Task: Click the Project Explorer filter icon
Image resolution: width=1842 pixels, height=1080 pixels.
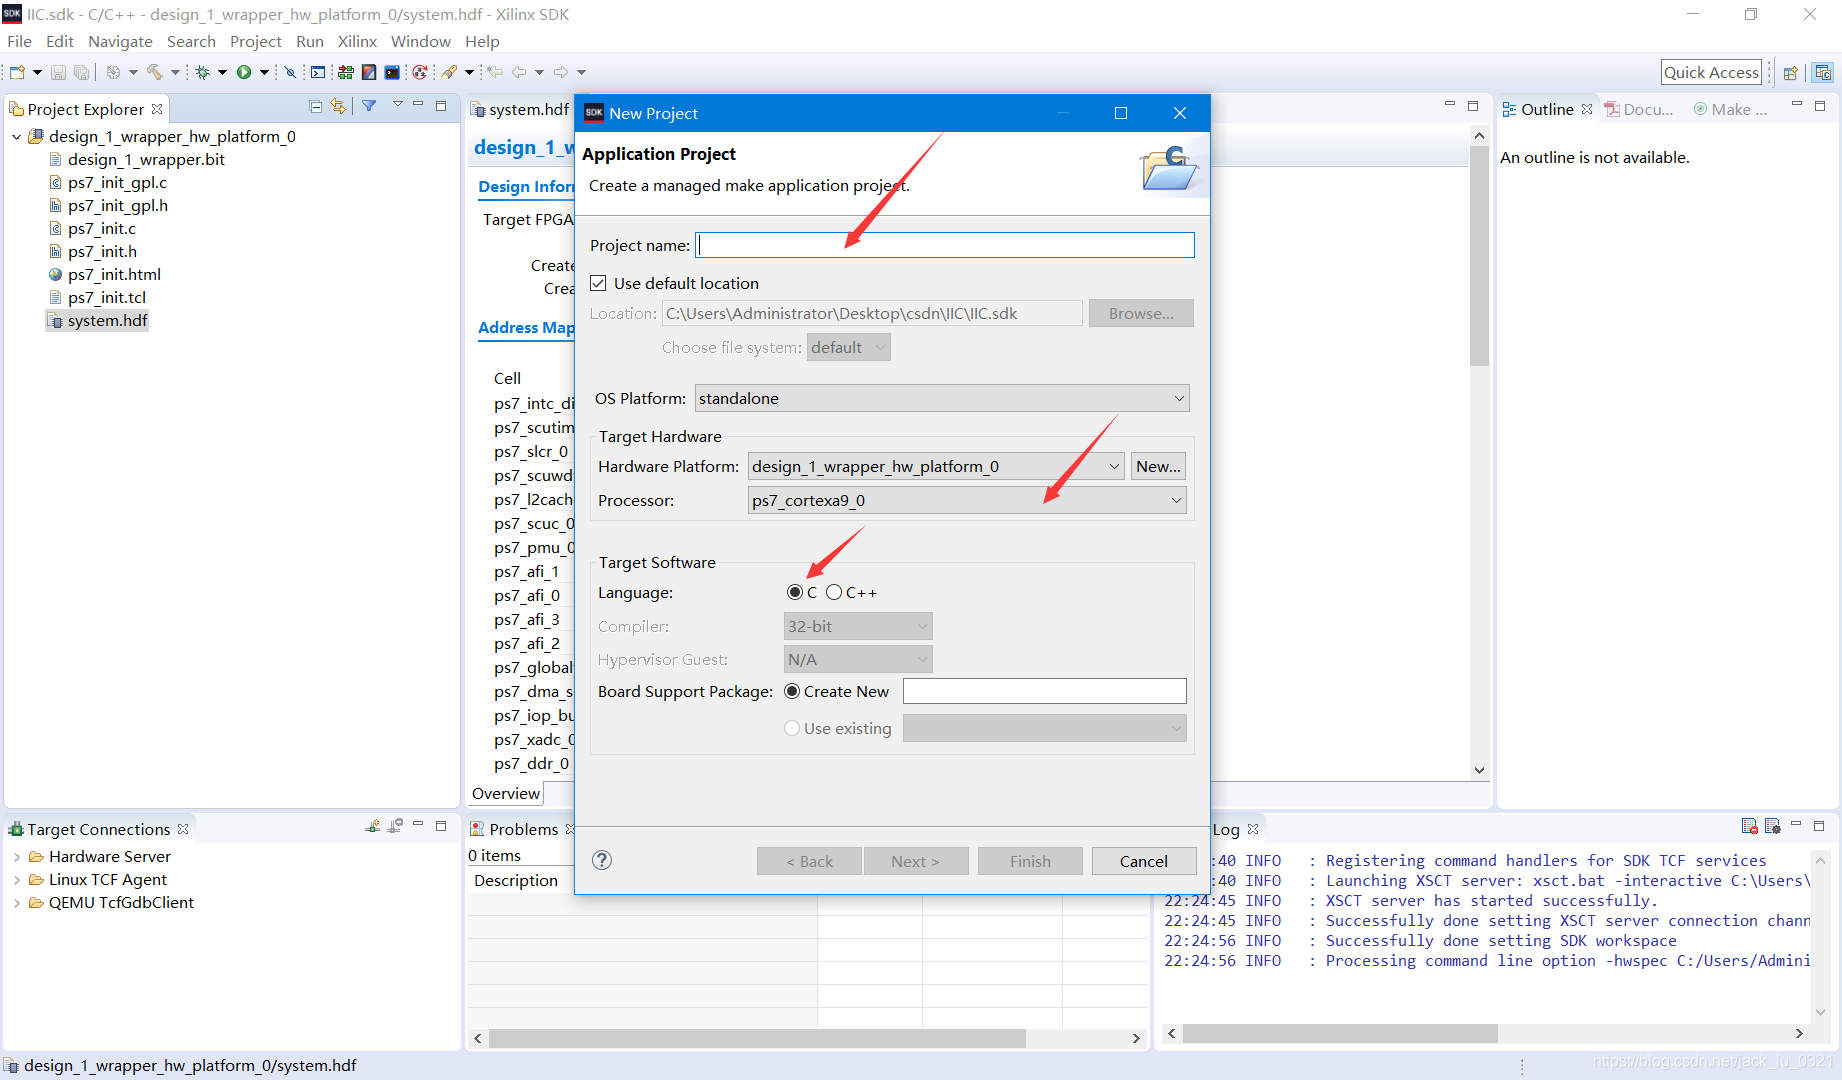Action: click(369, 106)
